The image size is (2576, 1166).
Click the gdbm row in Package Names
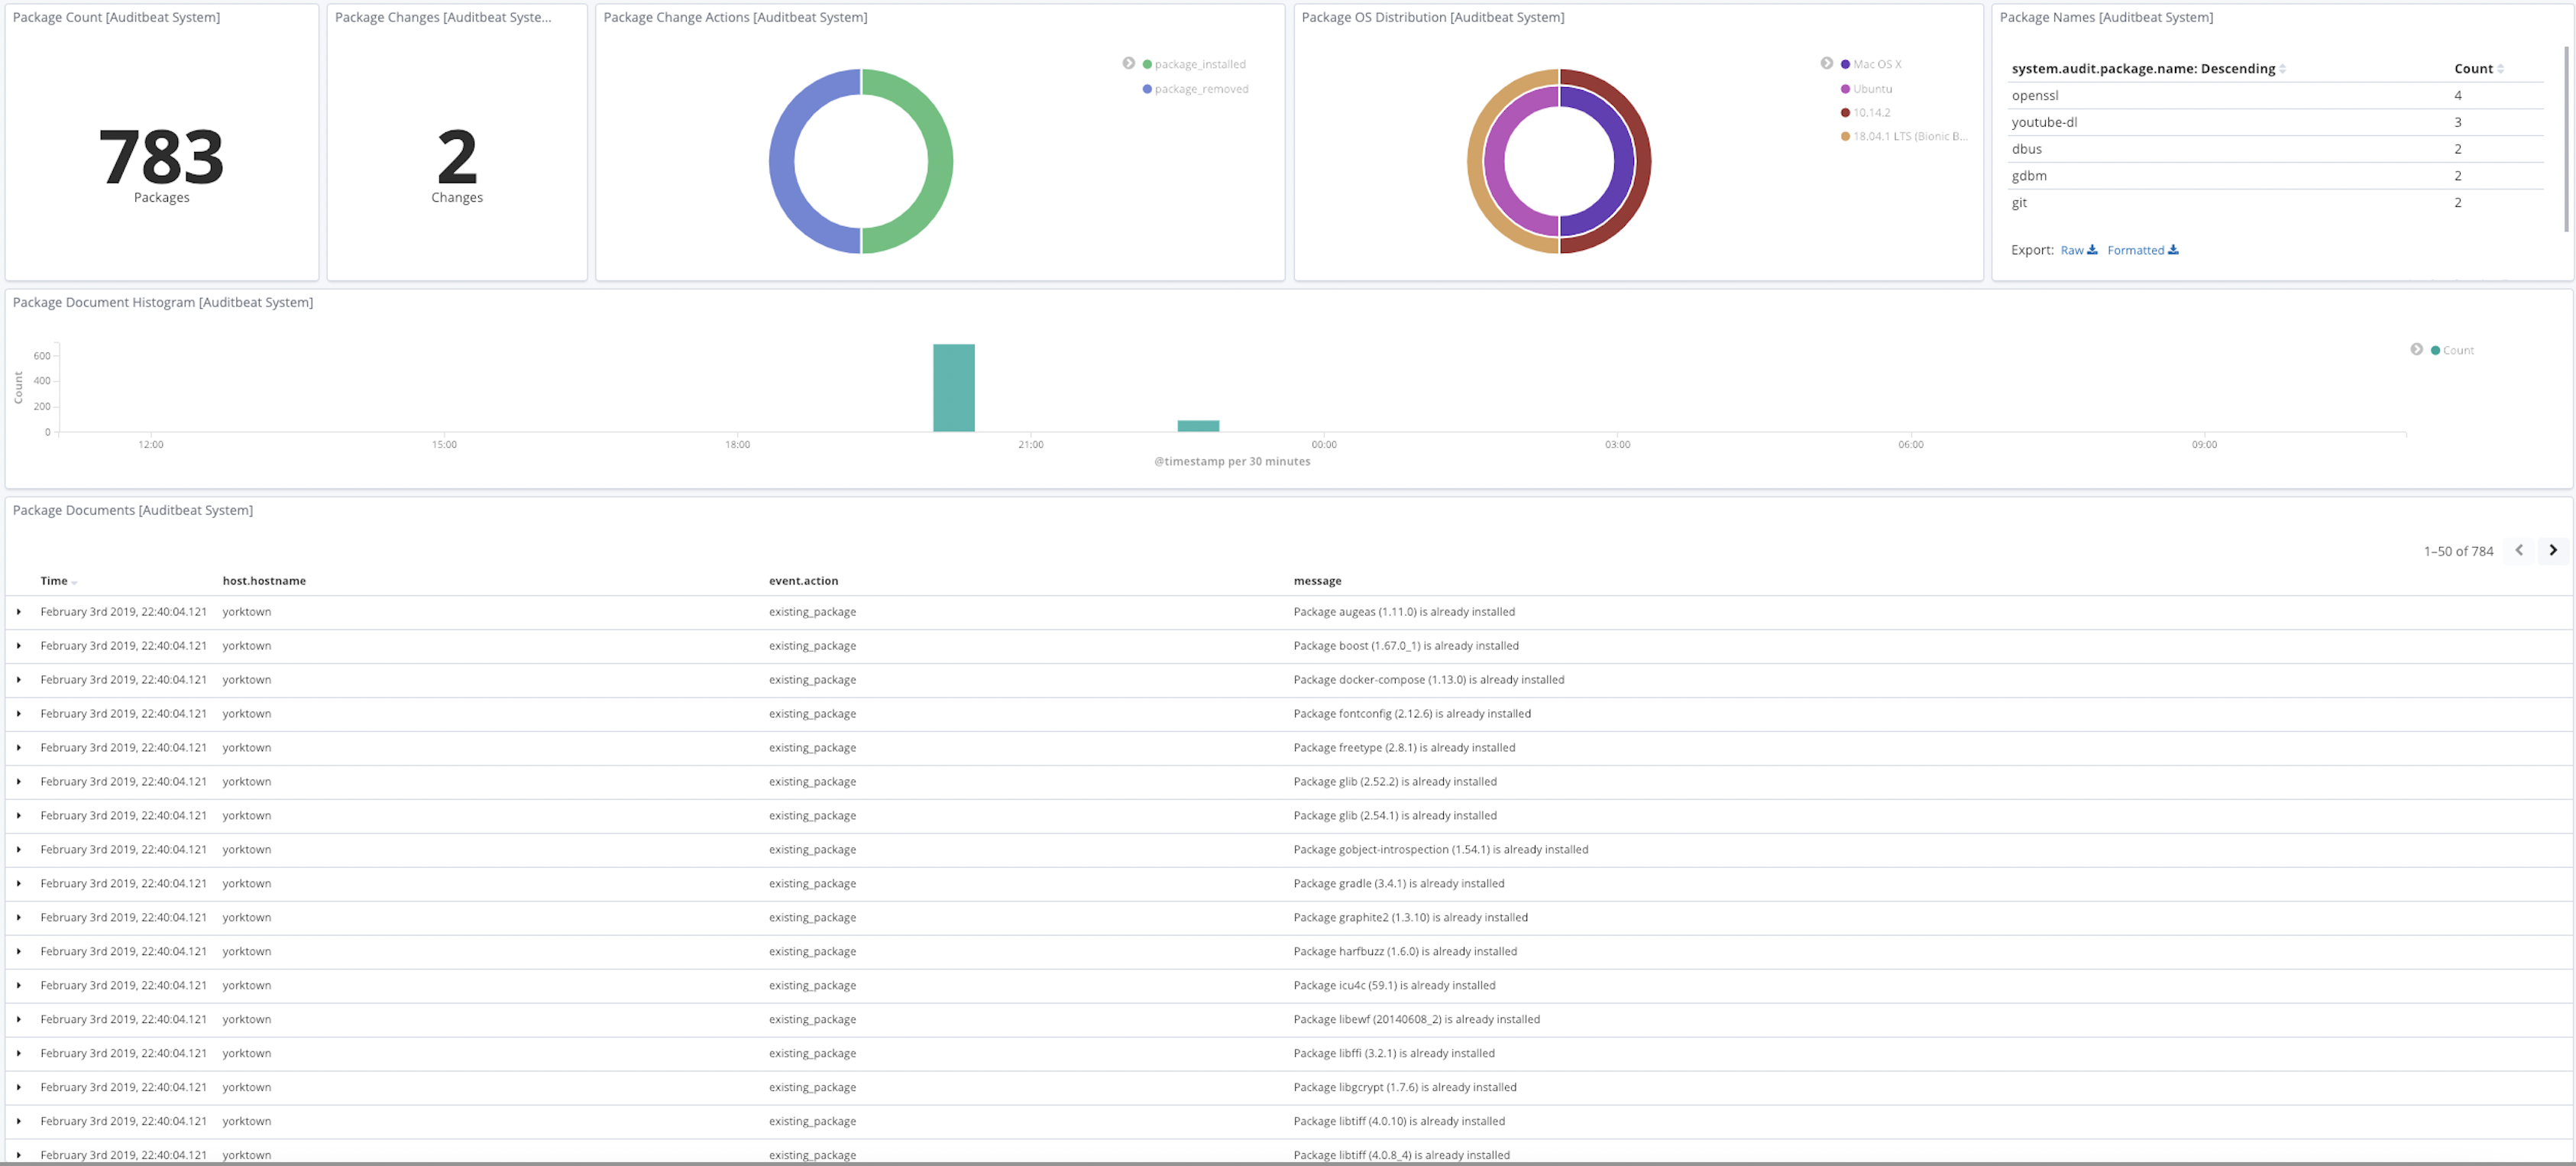2275,176
